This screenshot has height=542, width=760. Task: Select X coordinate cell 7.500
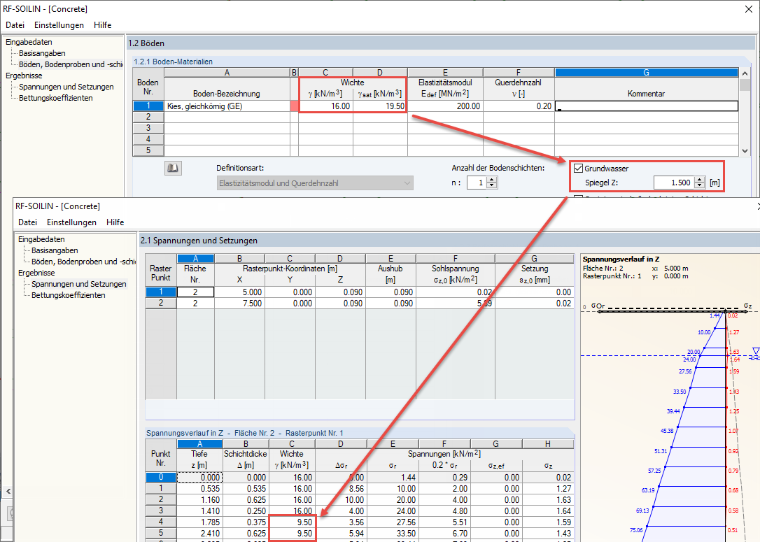pyautogui.click(x=239, y=303)
